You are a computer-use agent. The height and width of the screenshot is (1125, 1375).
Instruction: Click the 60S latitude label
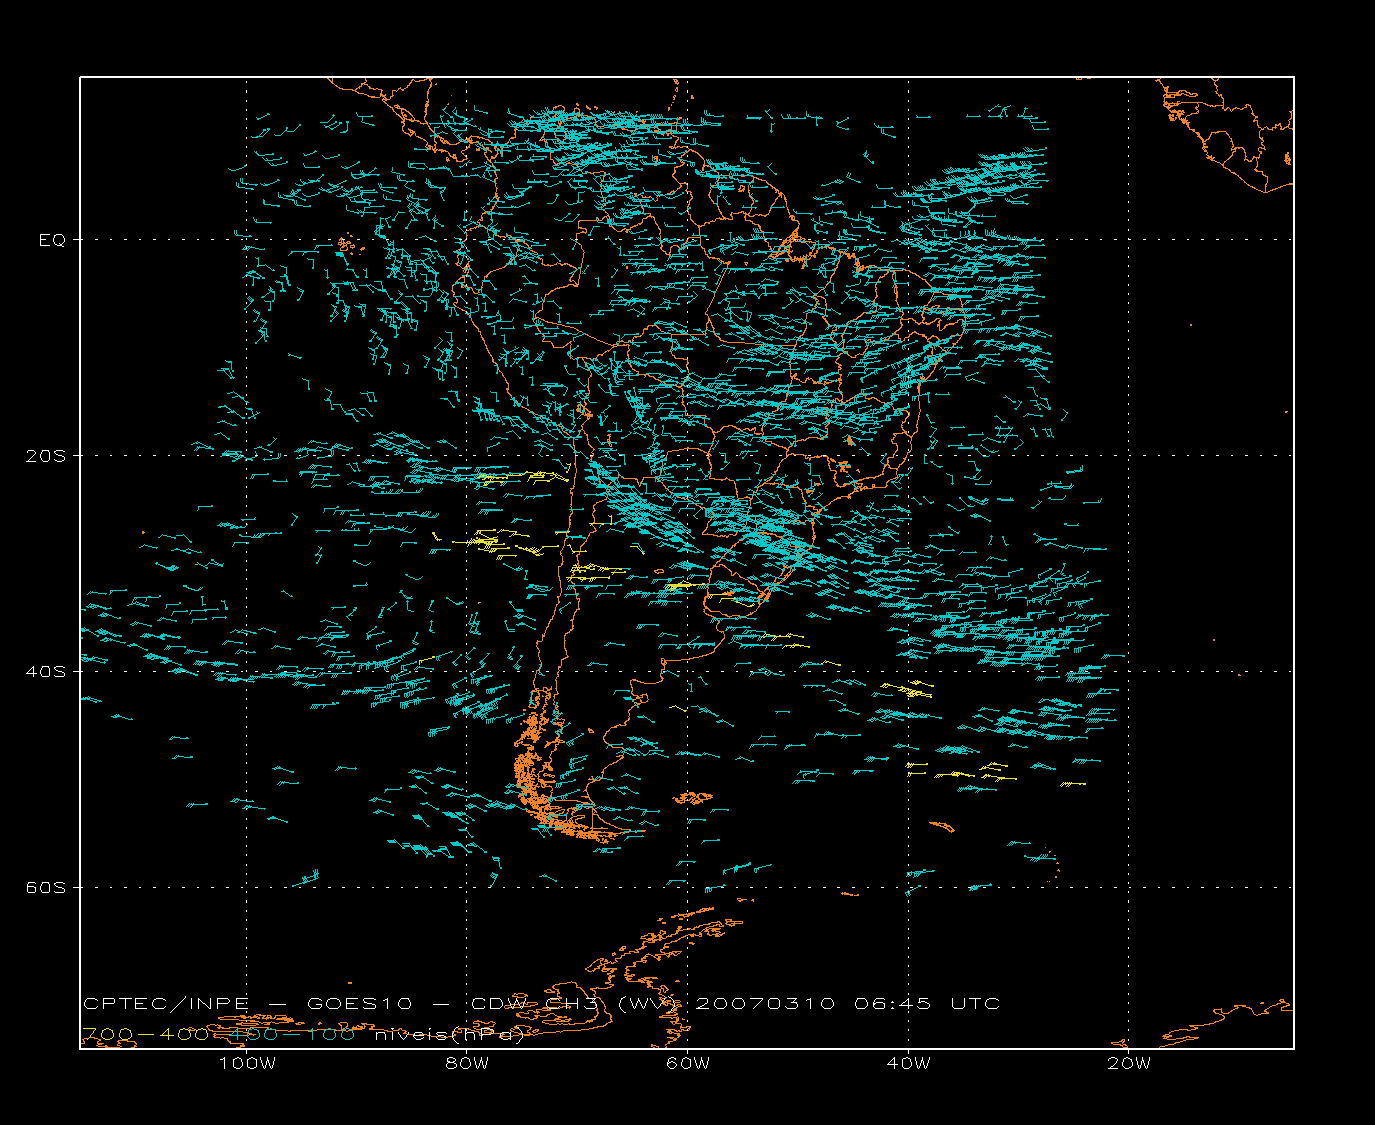pyautogui.click(x=45, y=887)
